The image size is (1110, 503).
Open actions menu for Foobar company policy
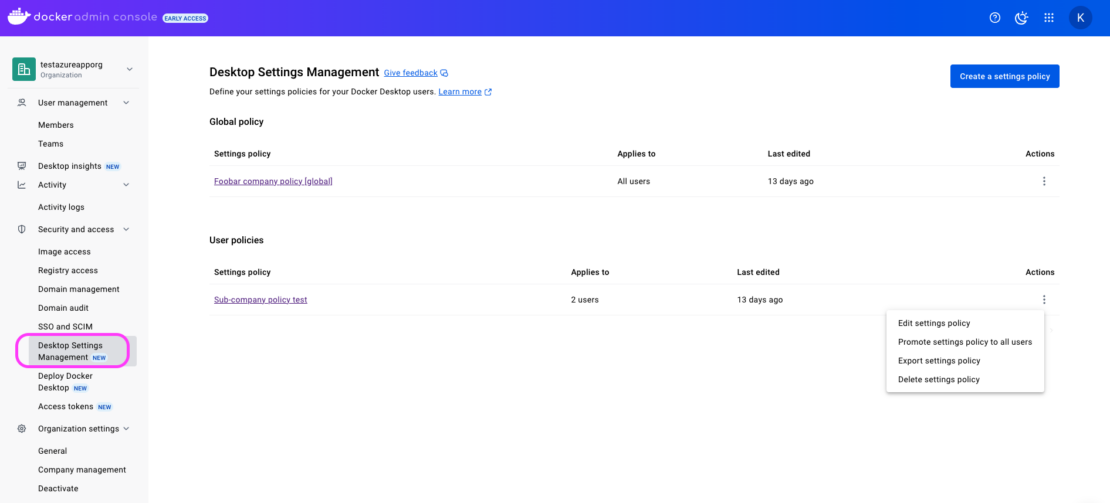point(1044,181)
